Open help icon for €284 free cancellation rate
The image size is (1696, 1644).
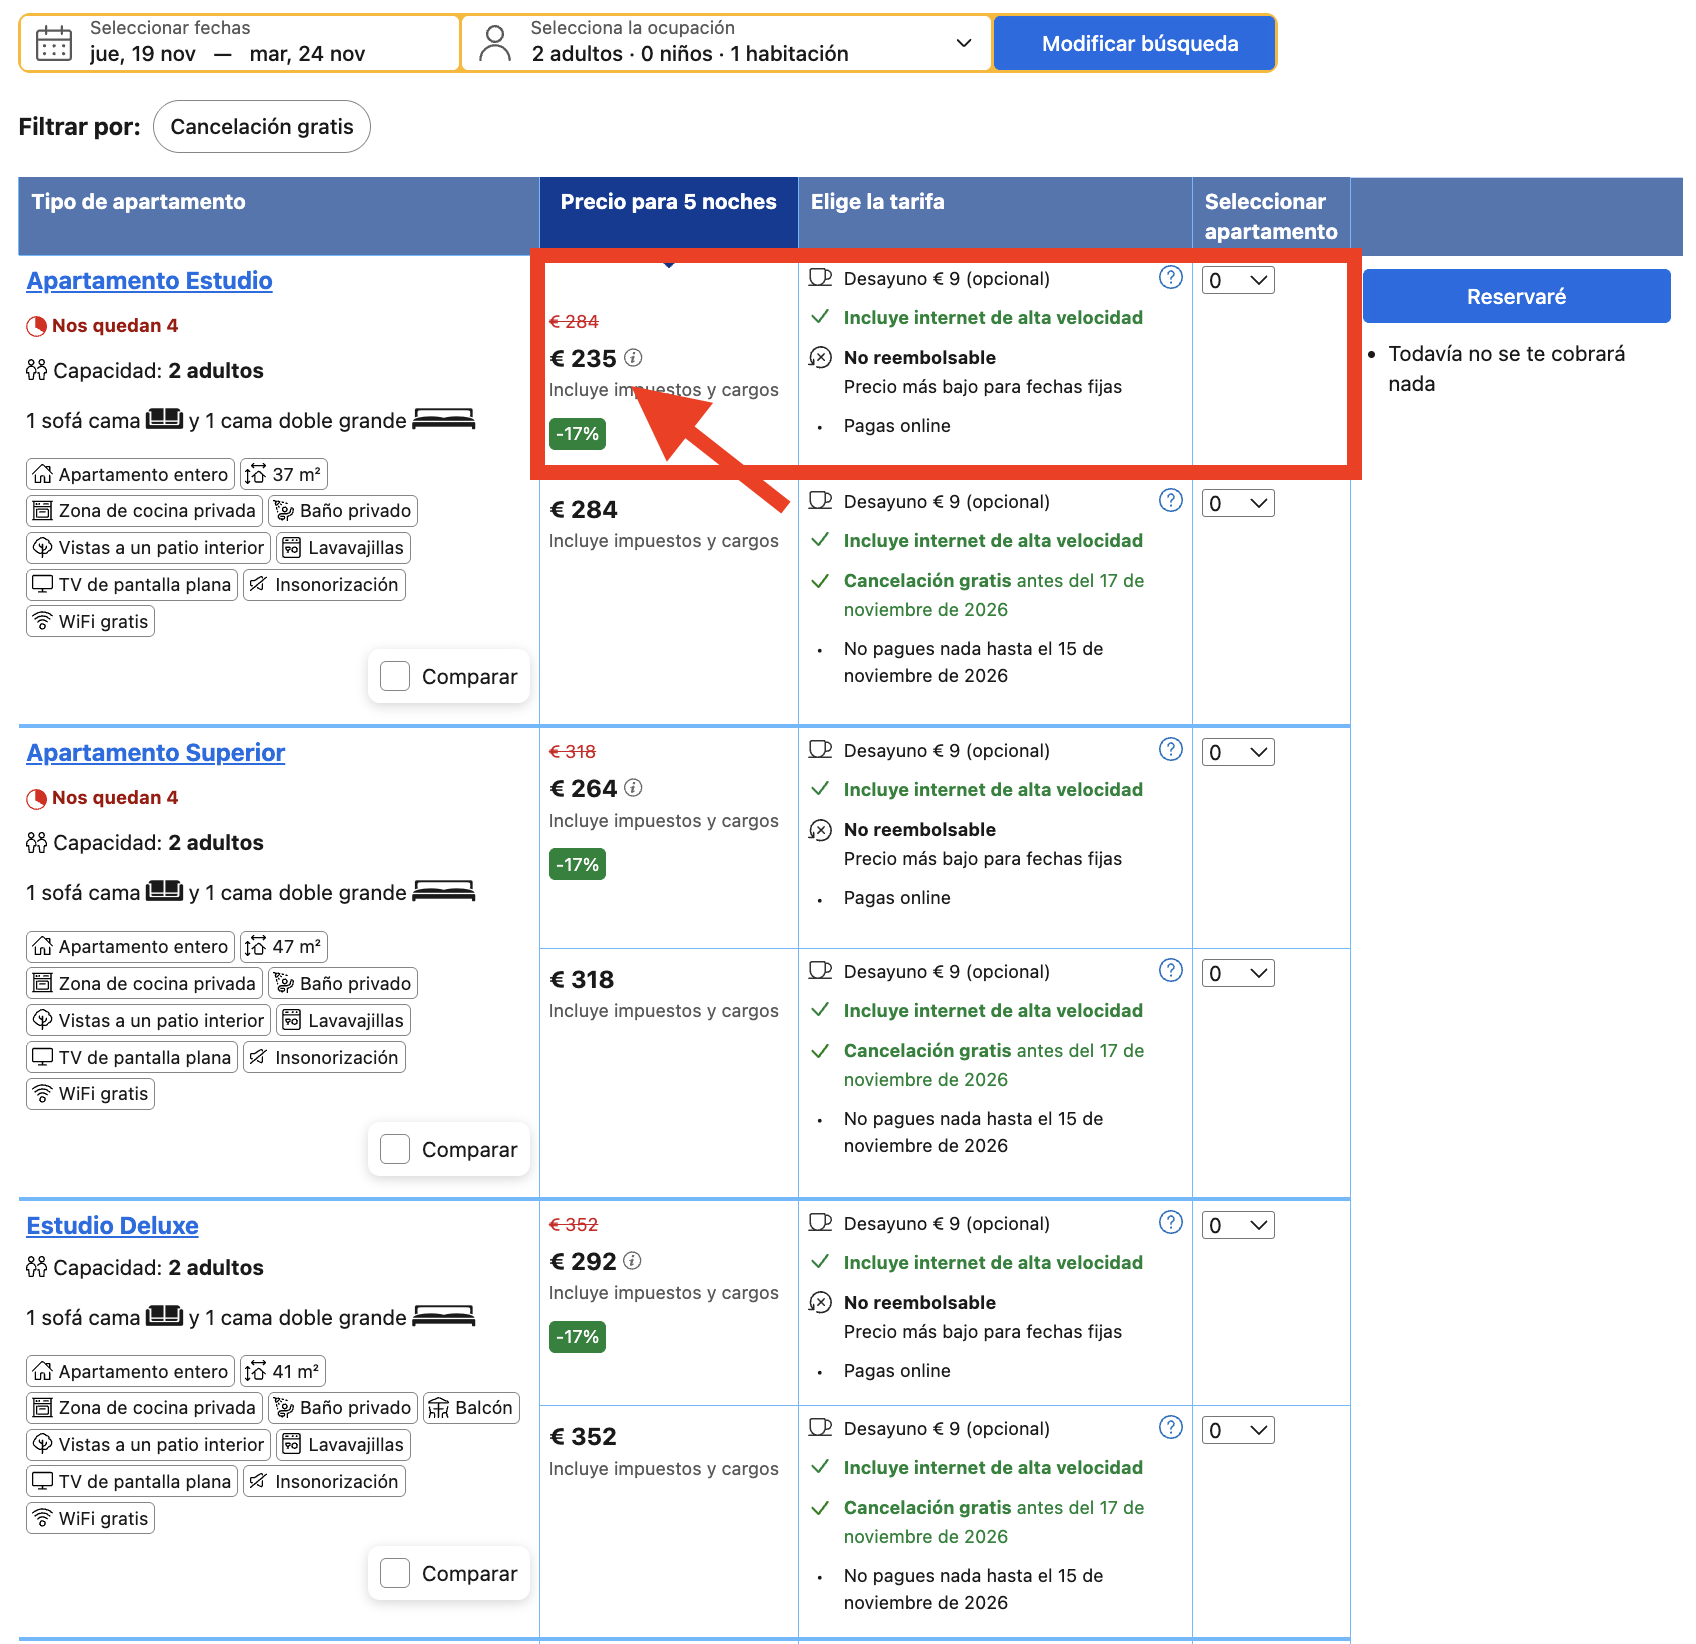(1170, 500)
